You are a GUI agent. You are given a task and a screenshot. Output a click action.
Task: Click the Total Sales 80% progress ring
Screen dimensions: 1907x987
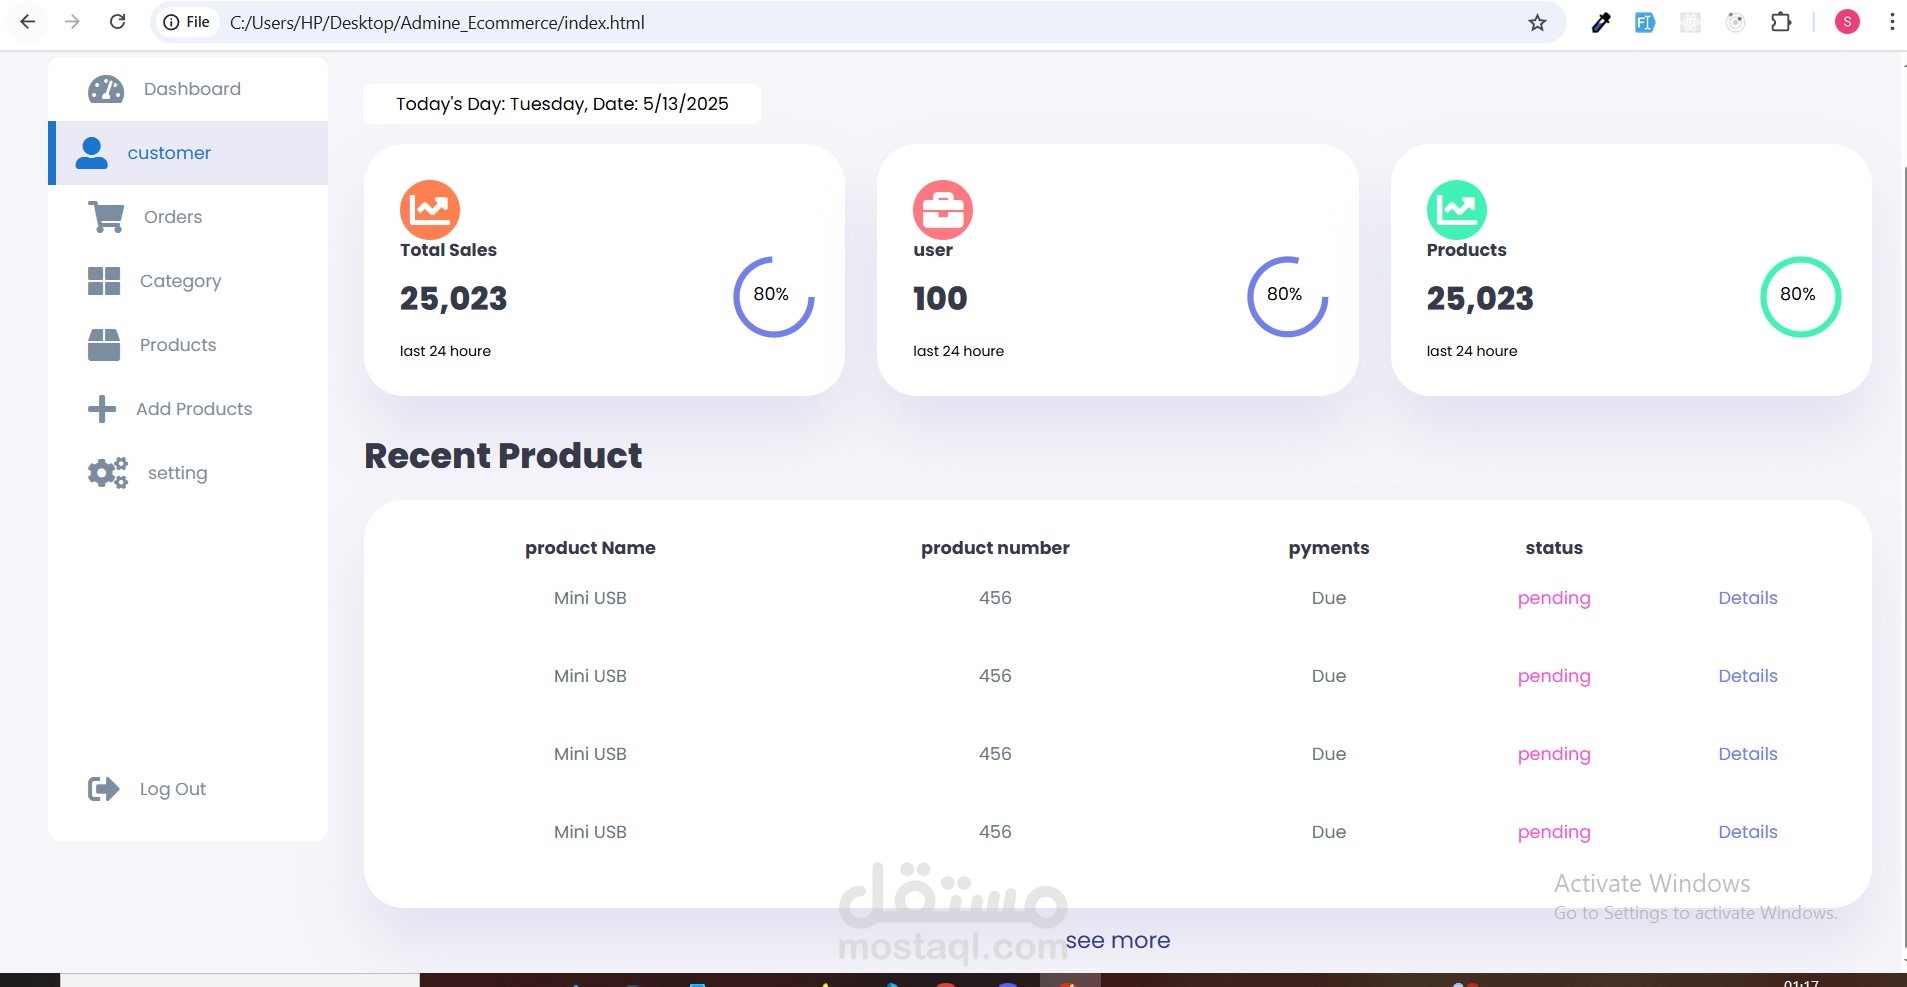click(x=774, y=296)
